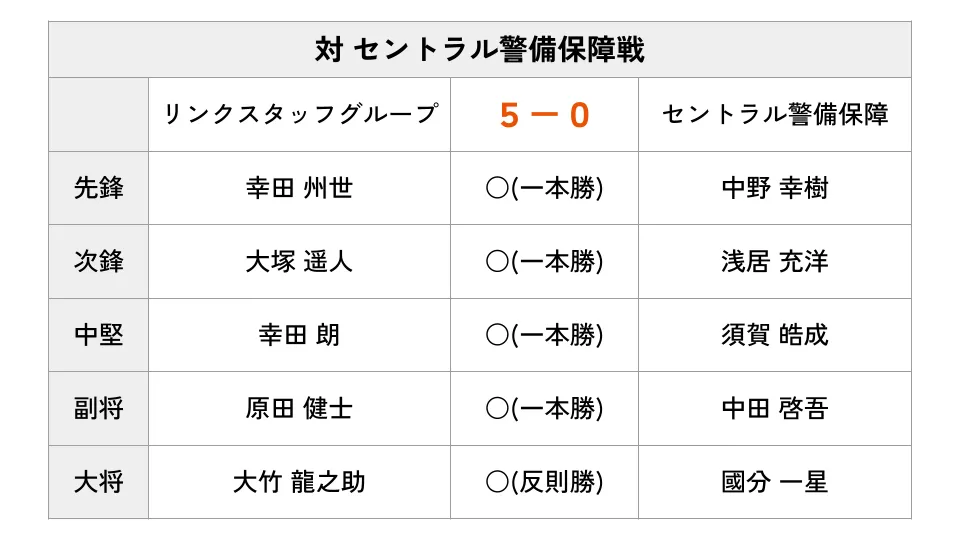Click player name 幸田 朗

click(299, 335)
